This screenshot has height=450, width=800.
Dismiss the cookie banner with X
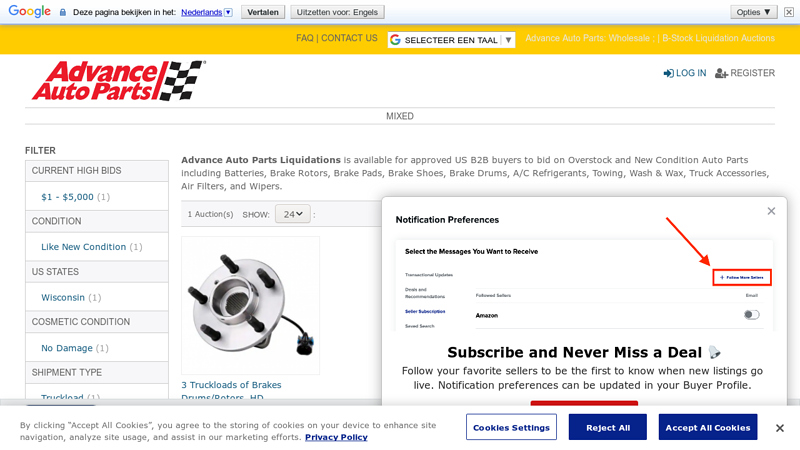click(780, 428)
